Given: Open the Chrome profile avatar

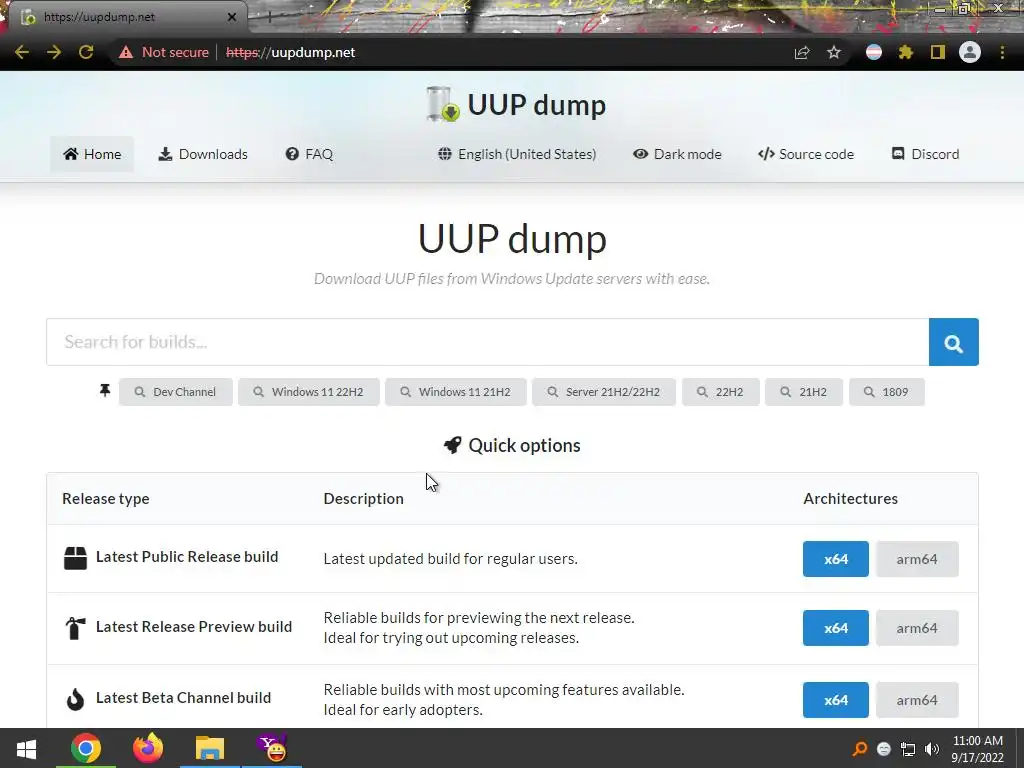Looking at the screenshot, I should coord(970,52).
